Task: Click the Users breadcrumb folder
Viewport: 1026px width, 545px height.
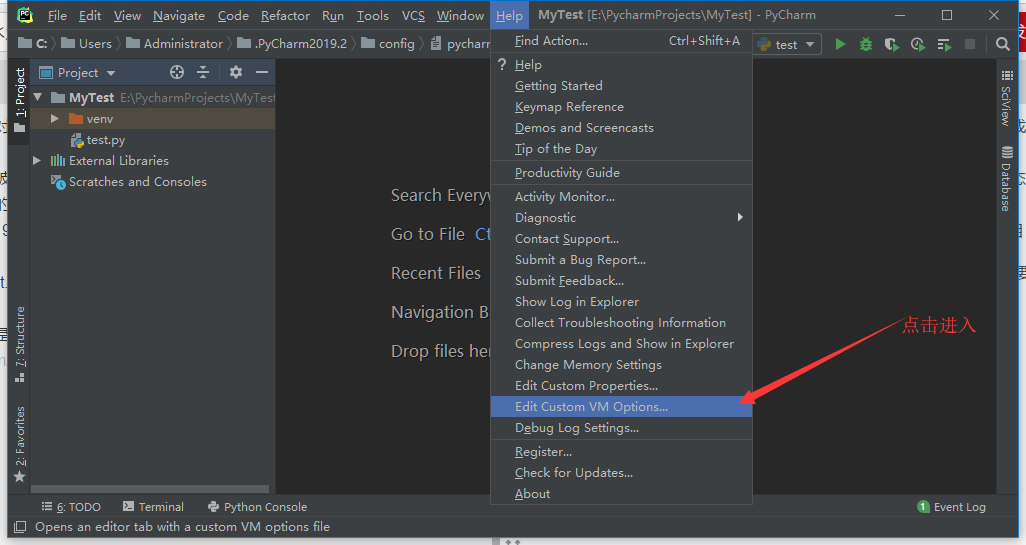Action: pos(86,44)
